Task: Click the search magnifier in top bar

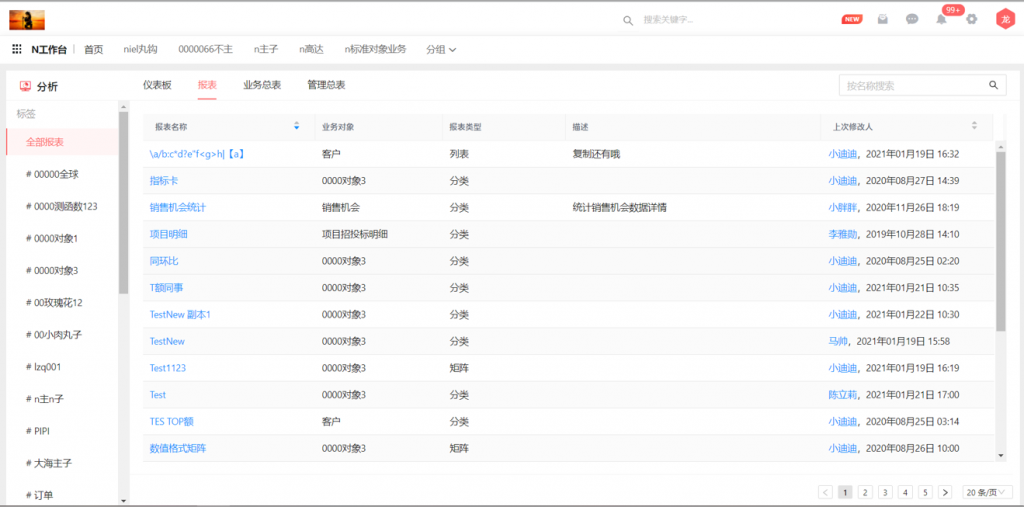Action: click(628, 20)
